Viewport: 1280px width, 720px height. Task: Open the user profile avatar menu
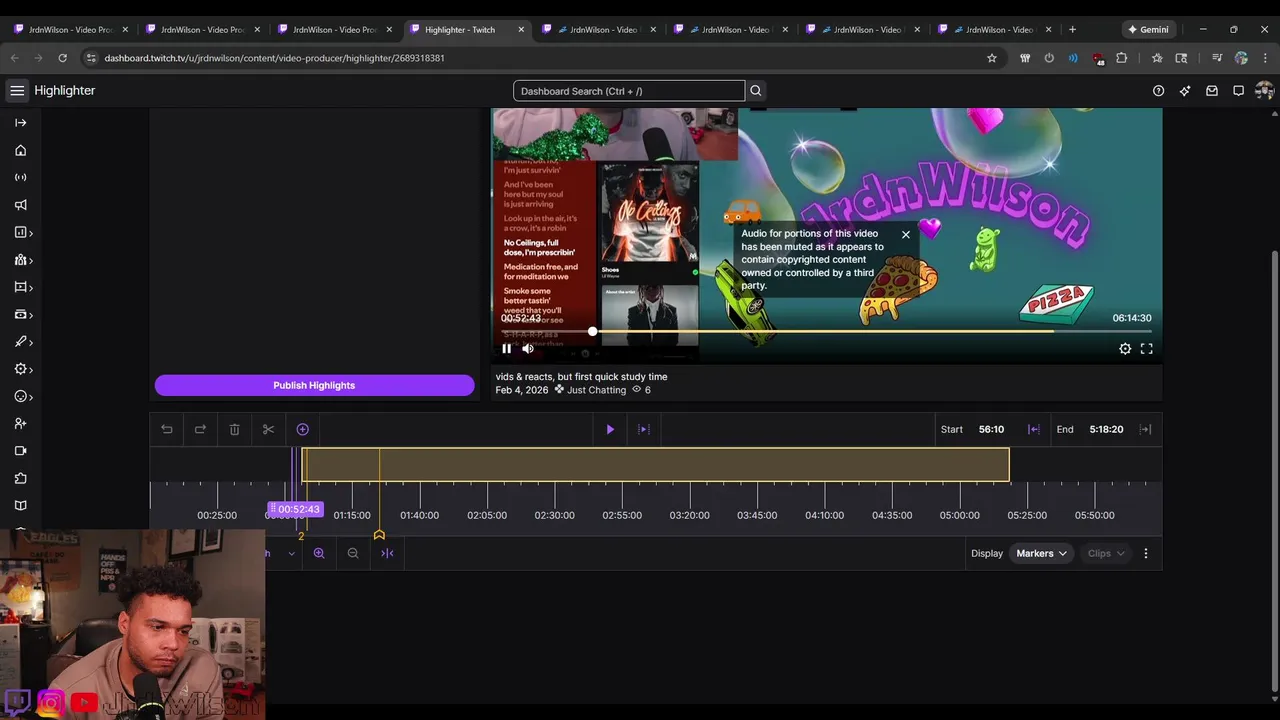pos(1264,91)
